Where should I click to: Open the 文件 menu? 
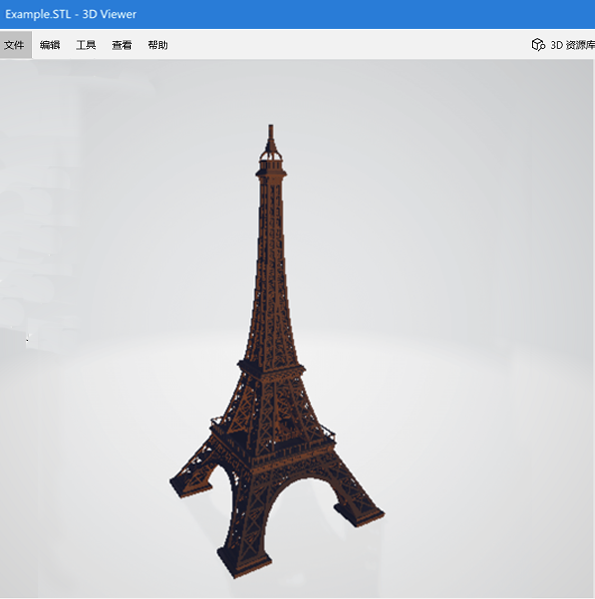tap(14, 45)
